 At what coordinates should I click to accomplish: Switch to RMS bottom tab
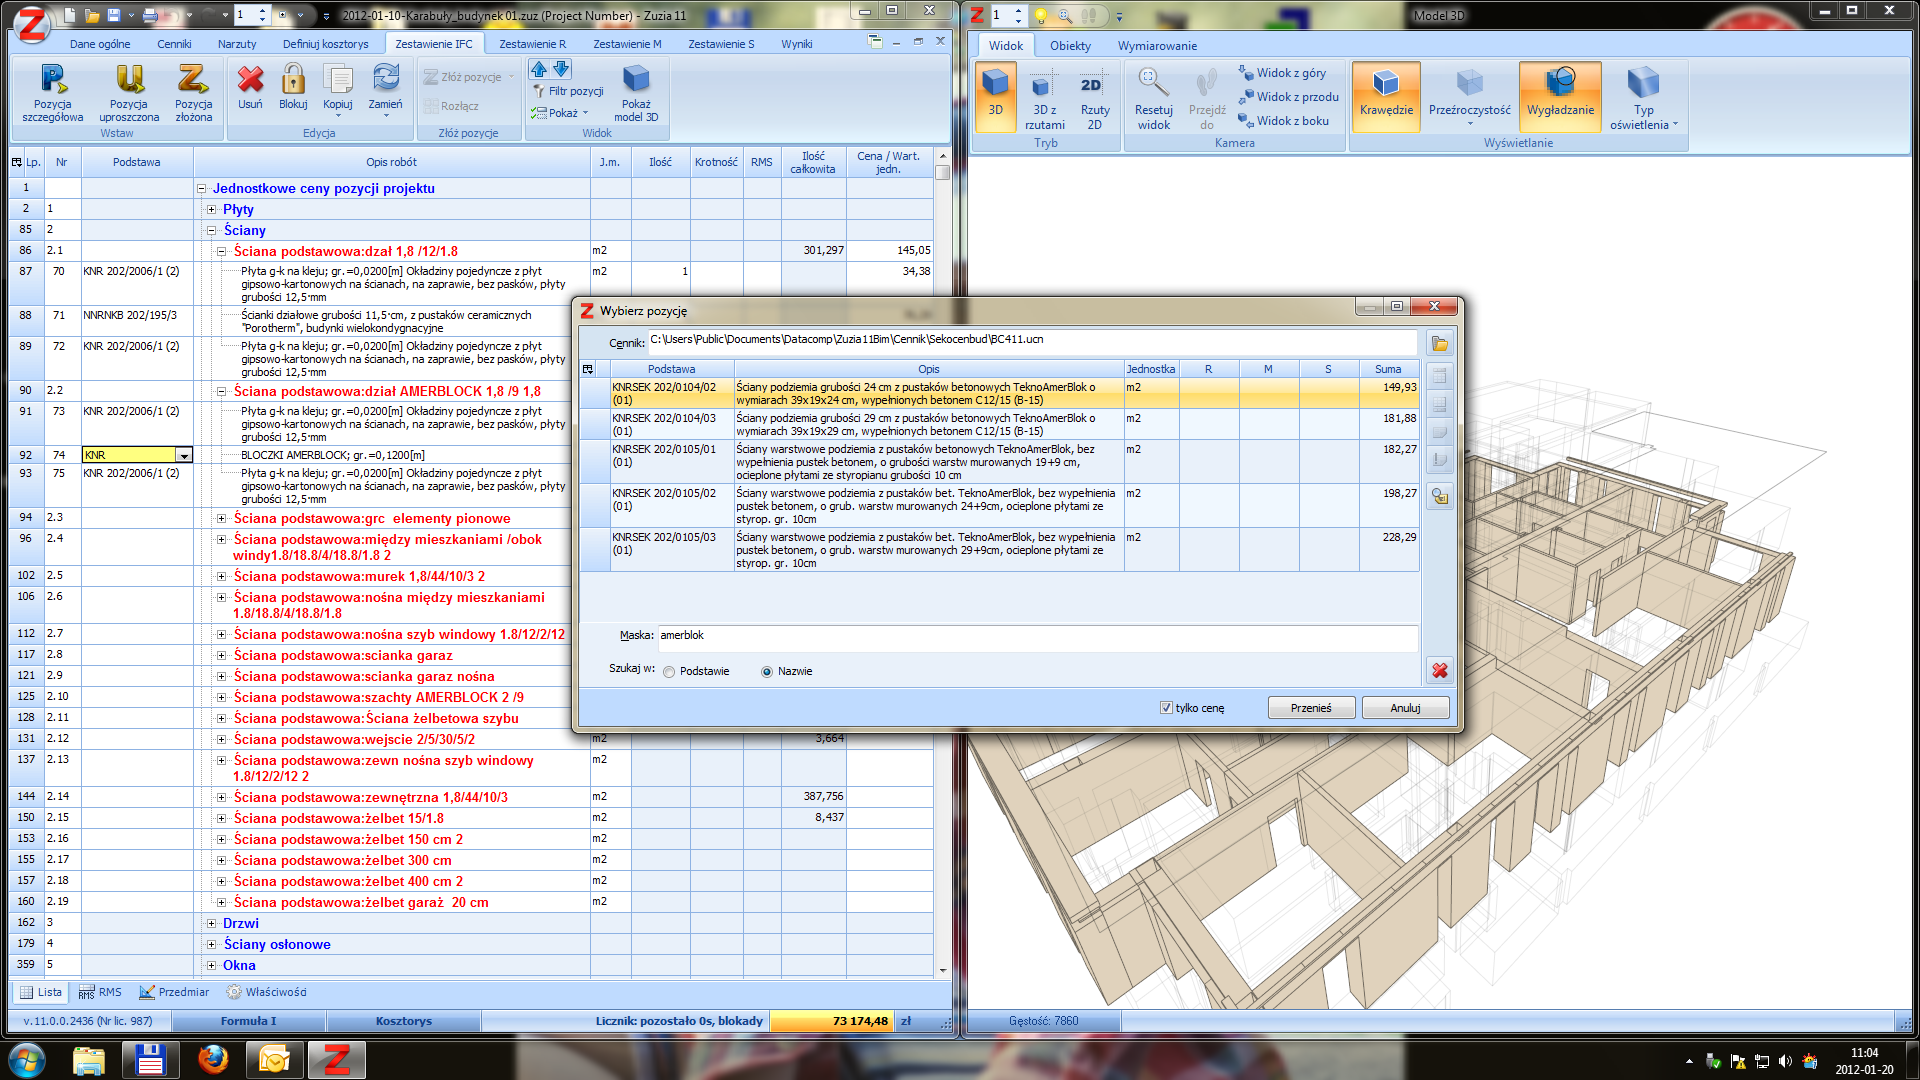[100, 993]
